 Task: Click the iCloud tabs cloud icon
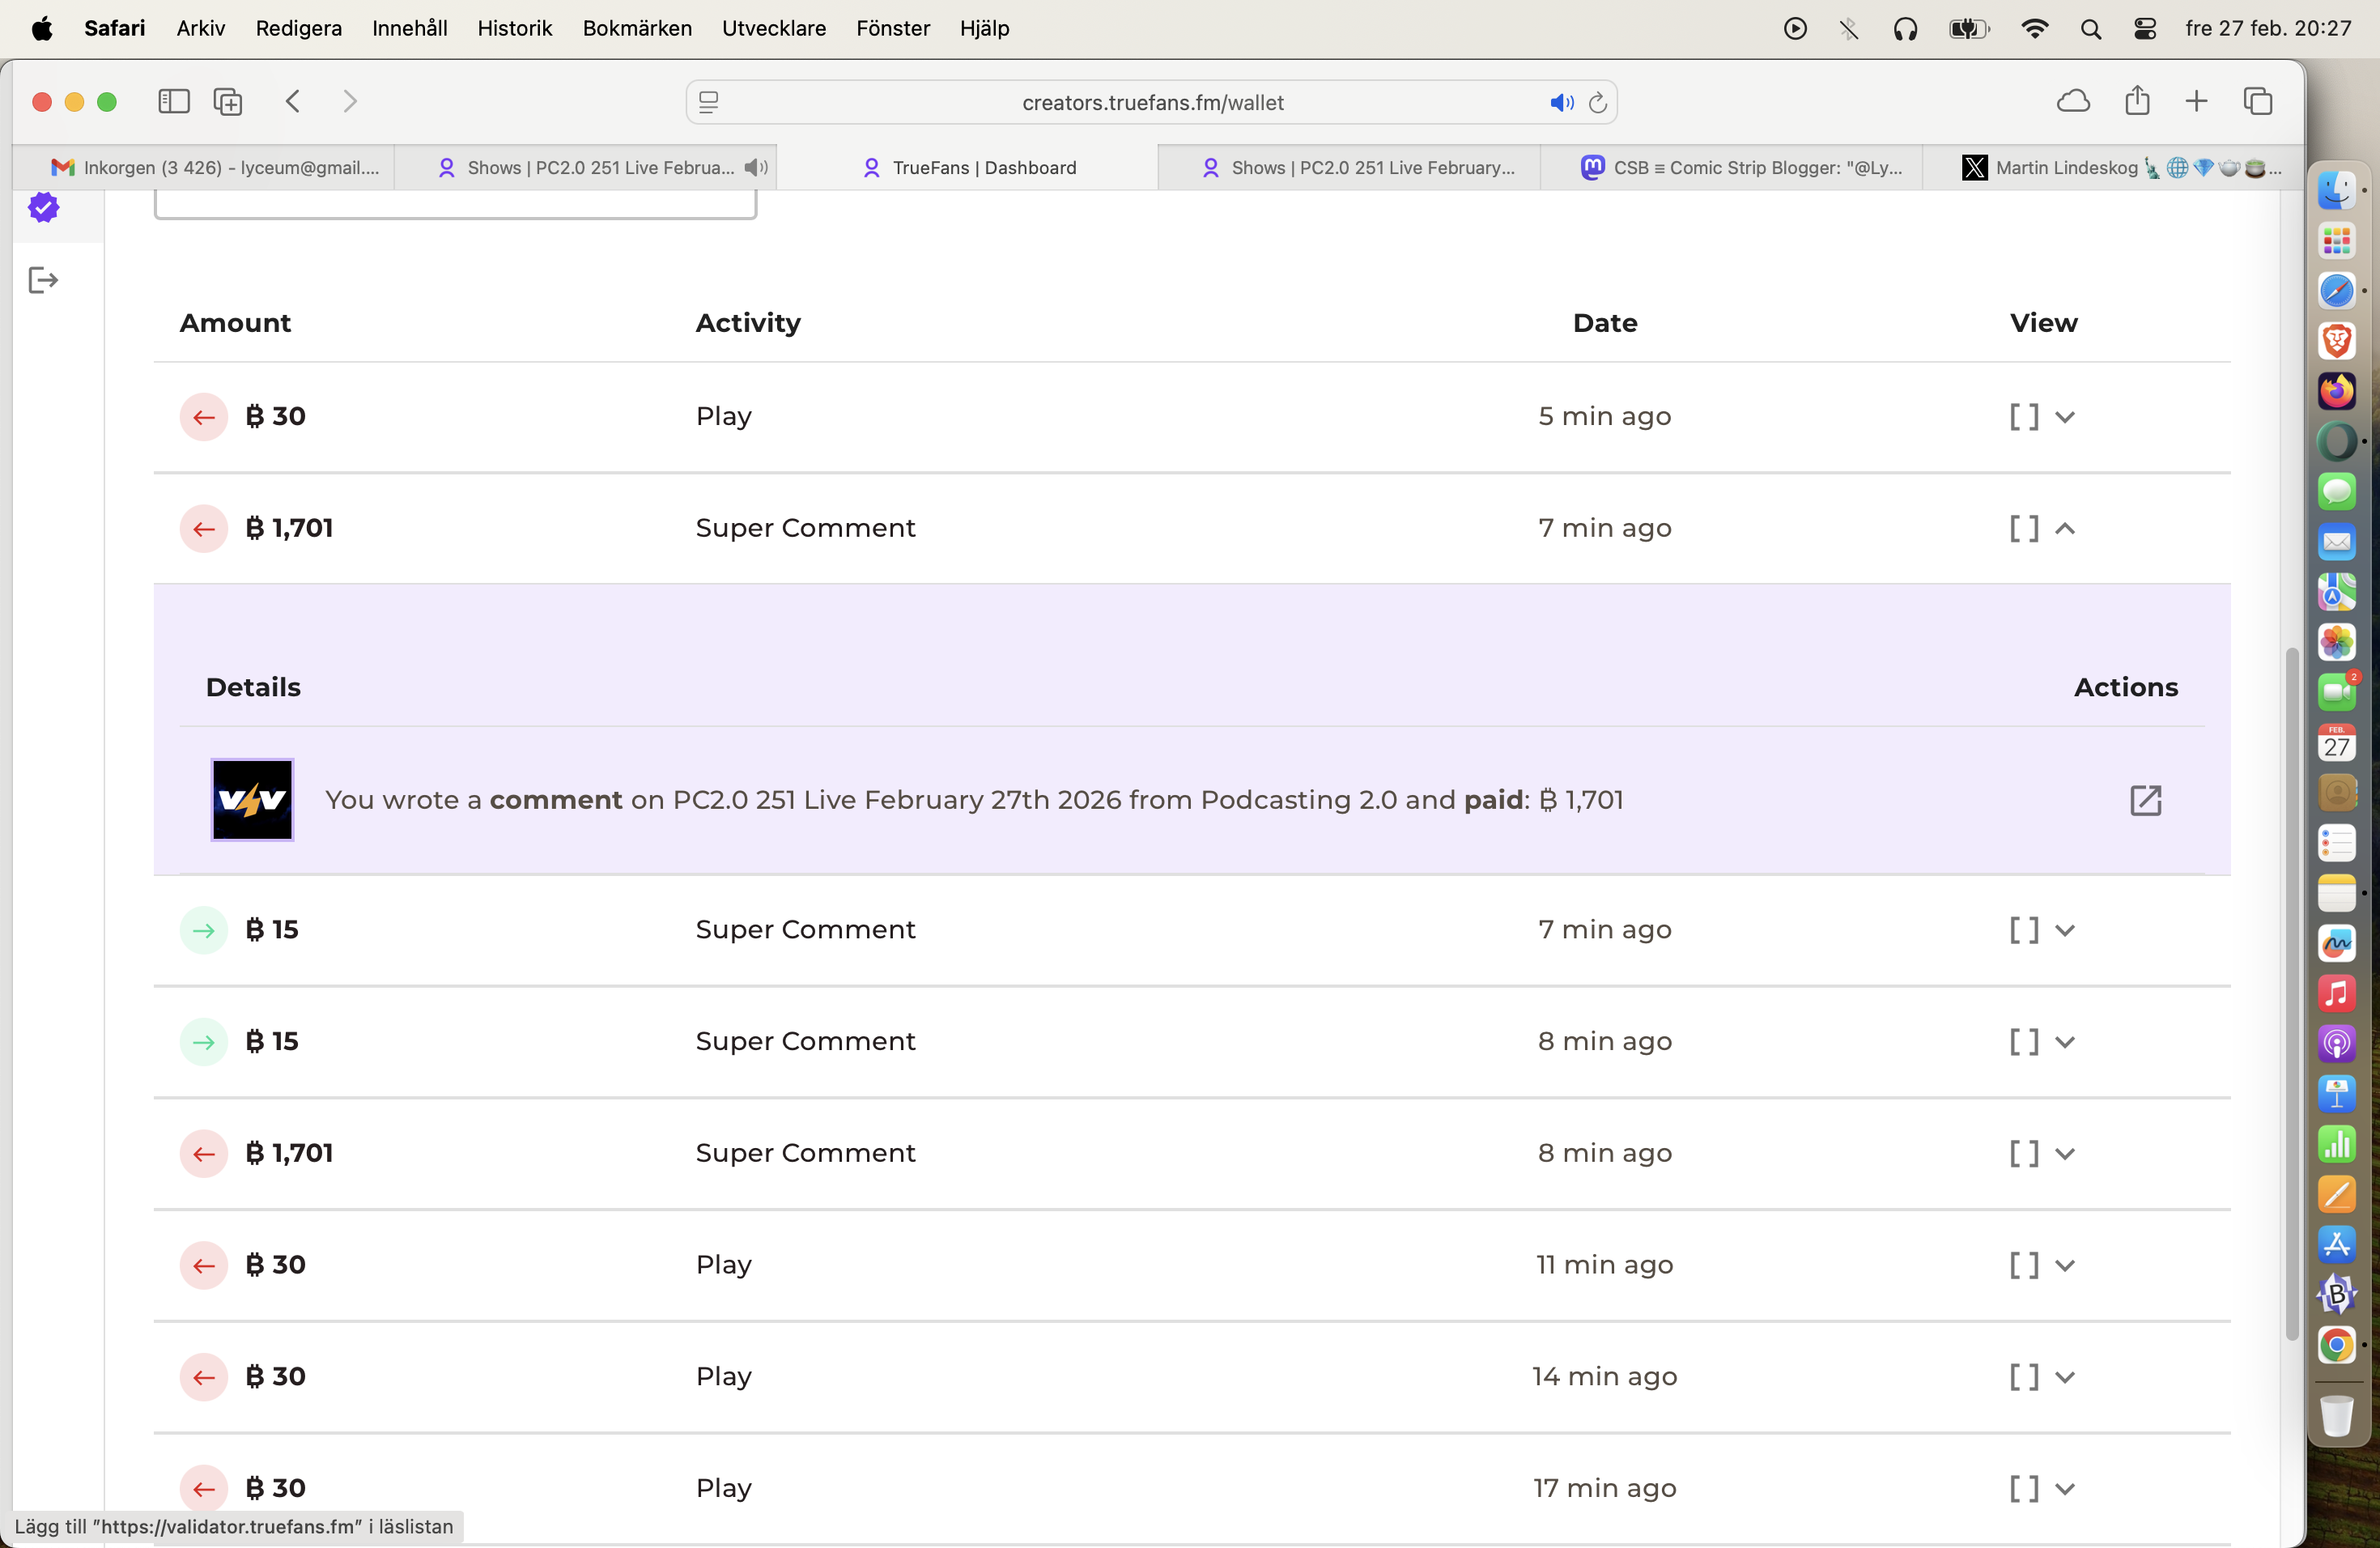point(2073,101)
